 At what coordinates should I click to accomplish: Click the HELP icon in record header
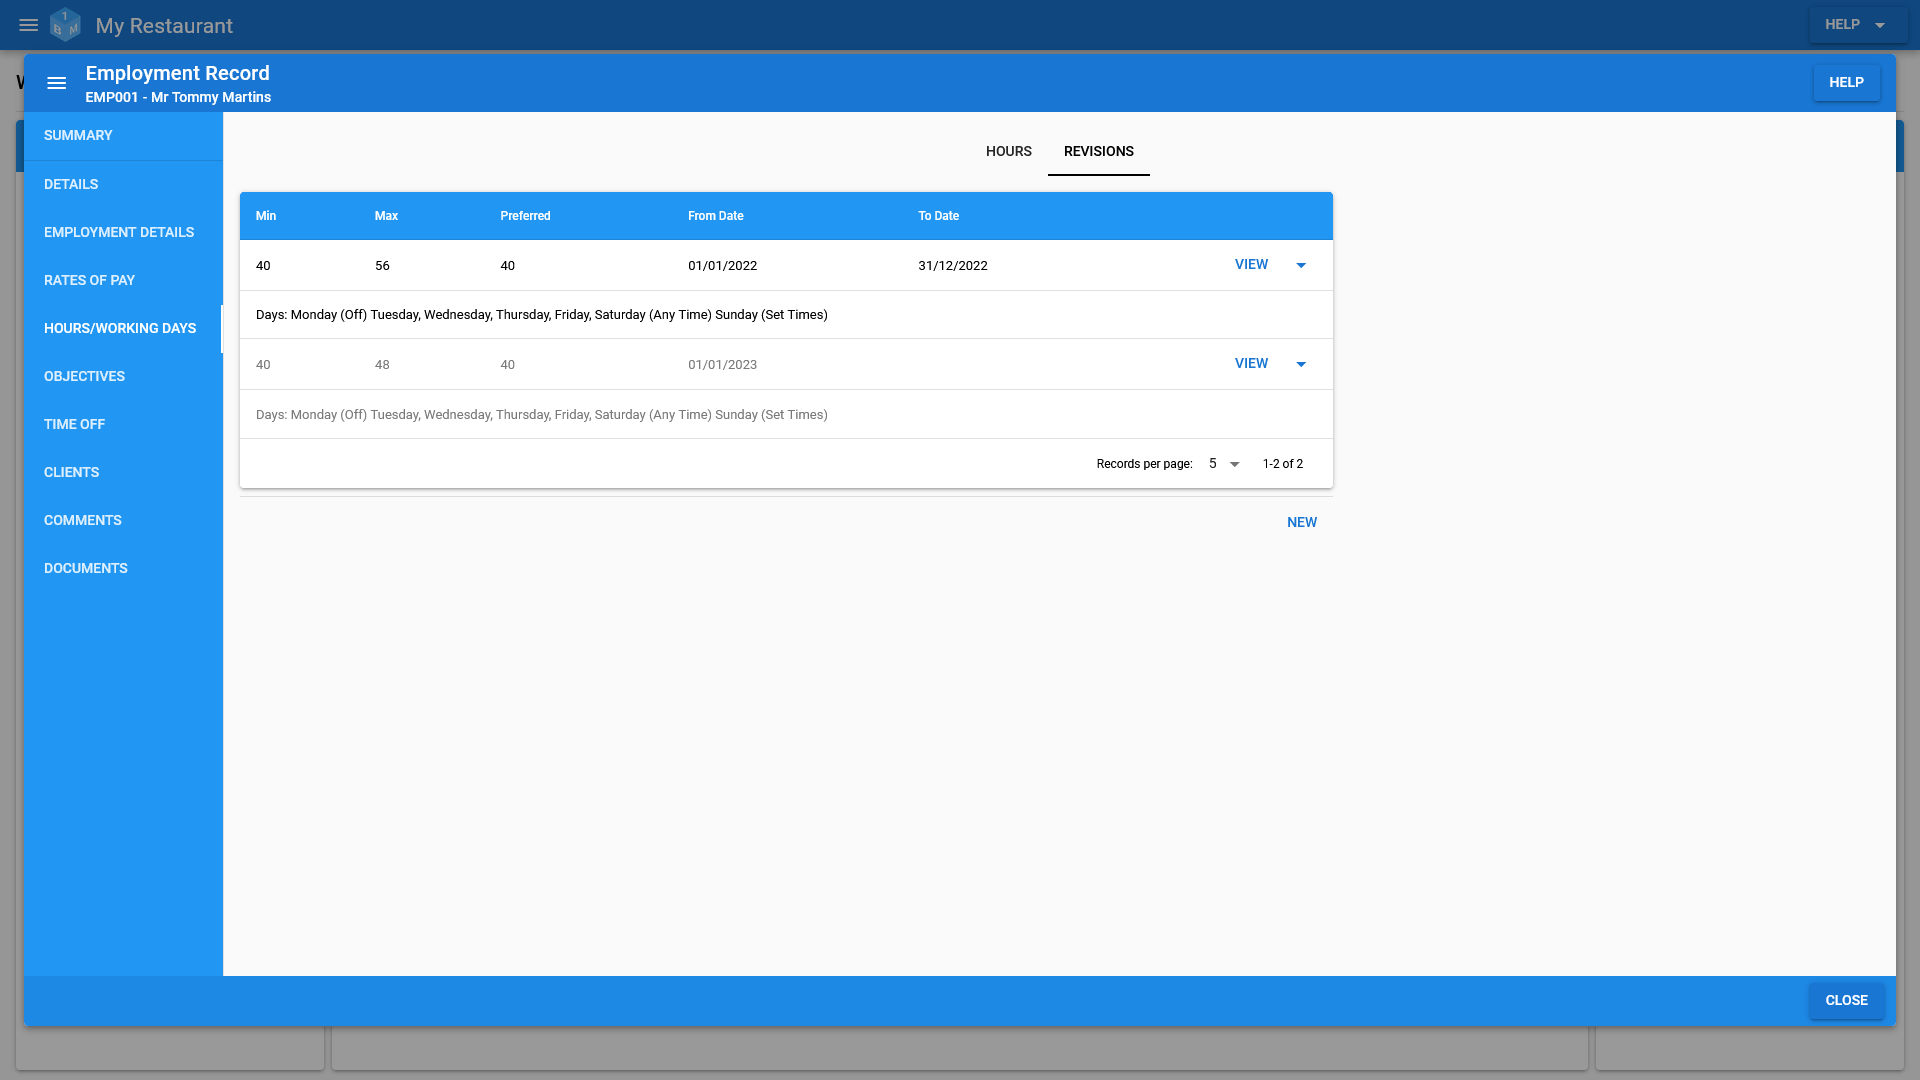click(x=1846, y=82)
